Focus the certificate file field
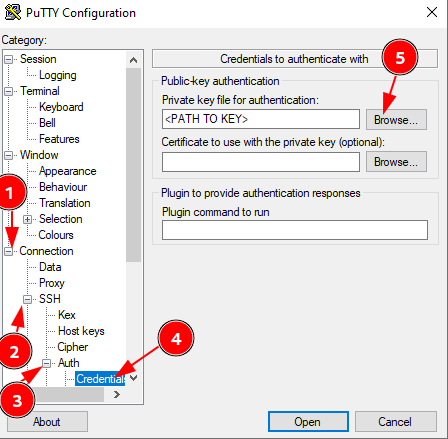 (x=261, y=162)
